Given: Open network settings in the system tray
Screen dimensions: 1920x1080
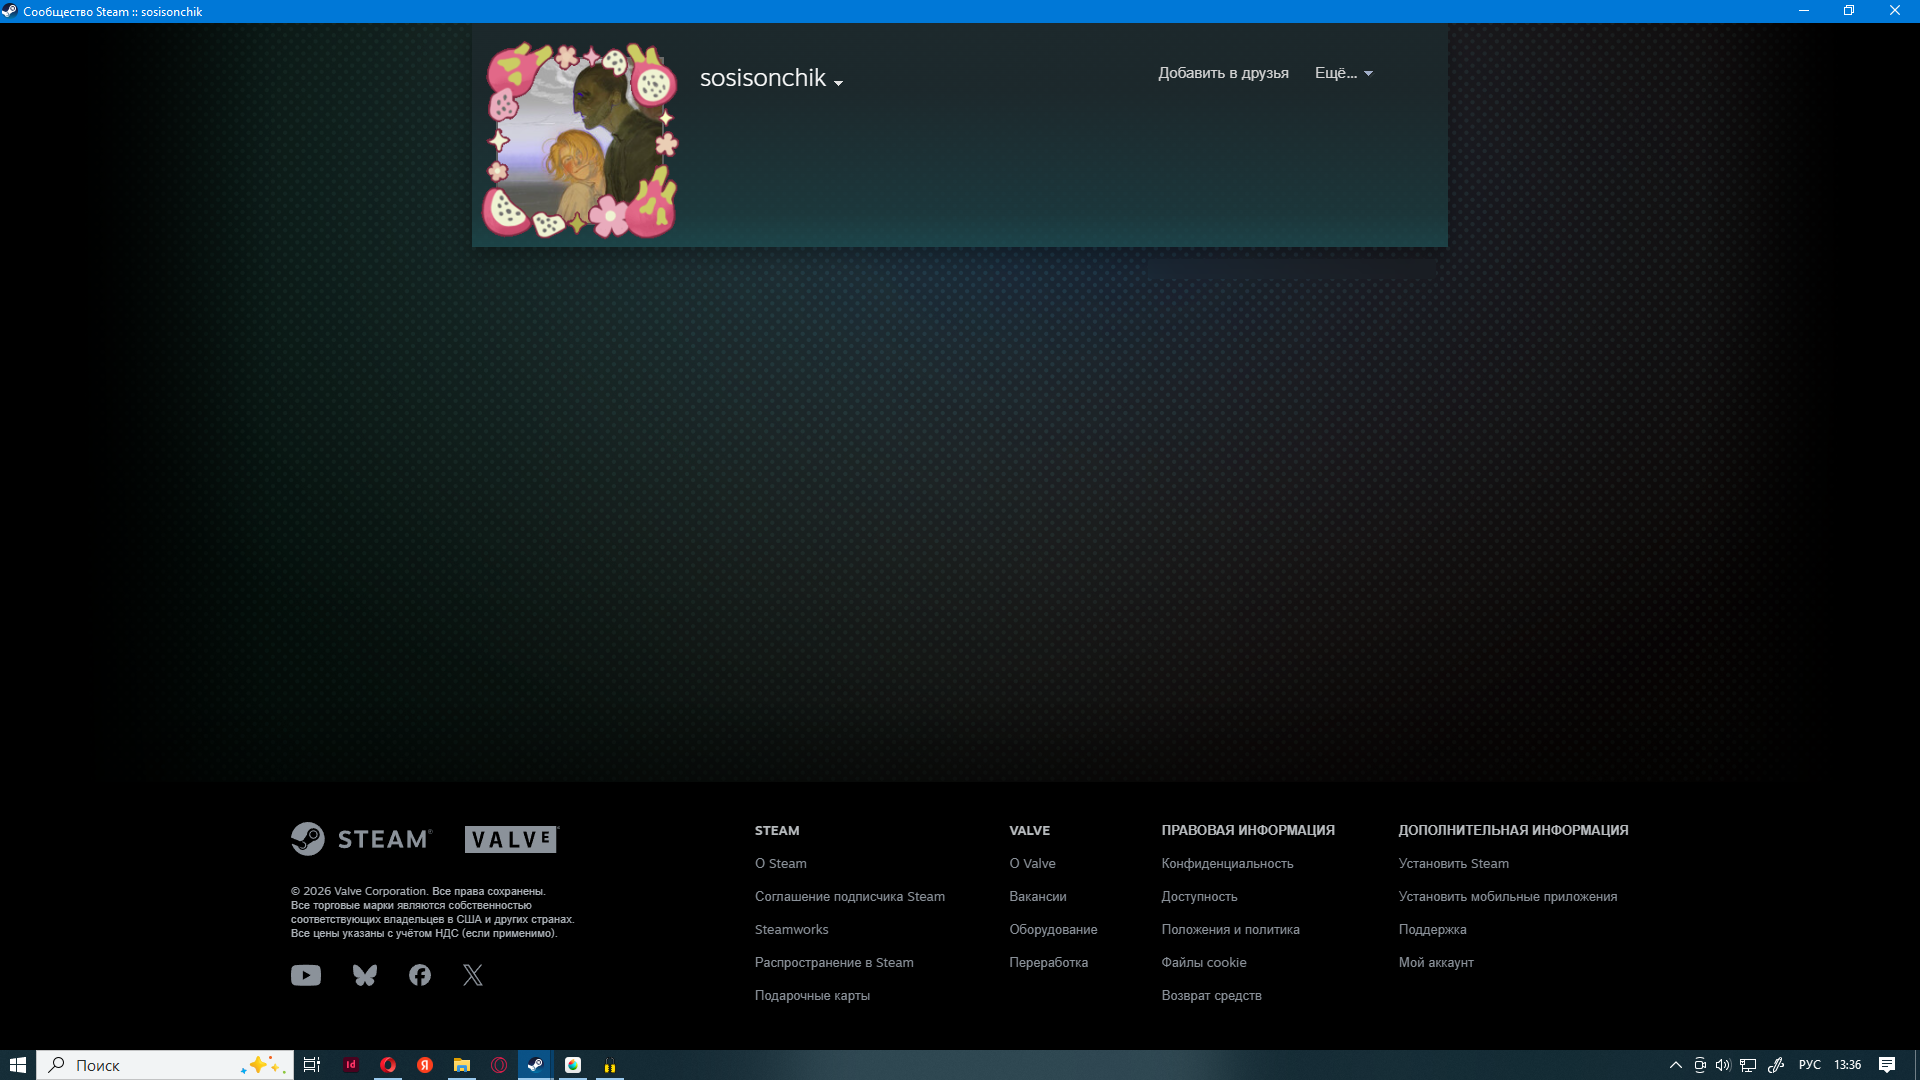Looking at the screenshot, I should 1748,1065.
